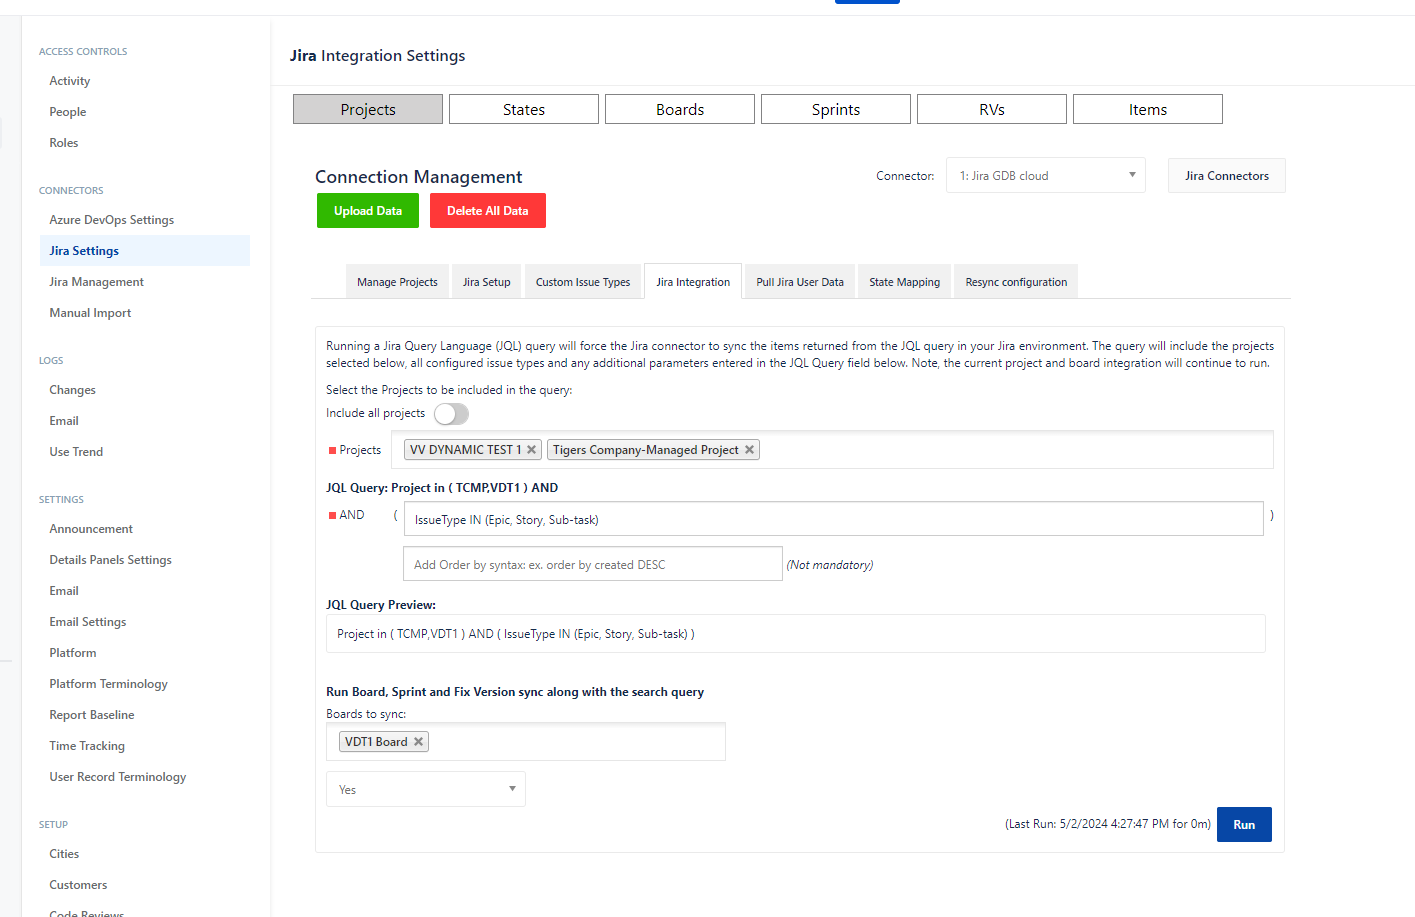Open Platform Terminology
This screenshot has height=917, width=1415.
coord(109,684)
